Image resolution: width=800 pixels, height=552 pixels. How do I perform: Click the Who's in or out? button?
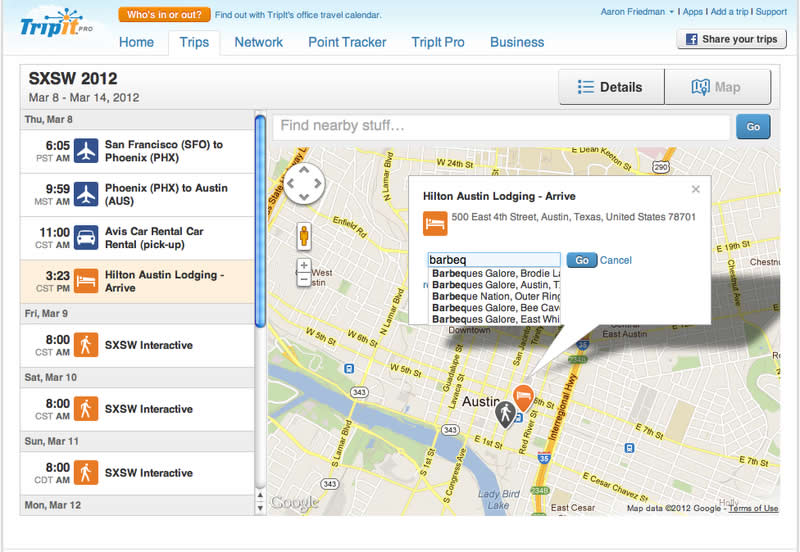[x=164, y=15]
